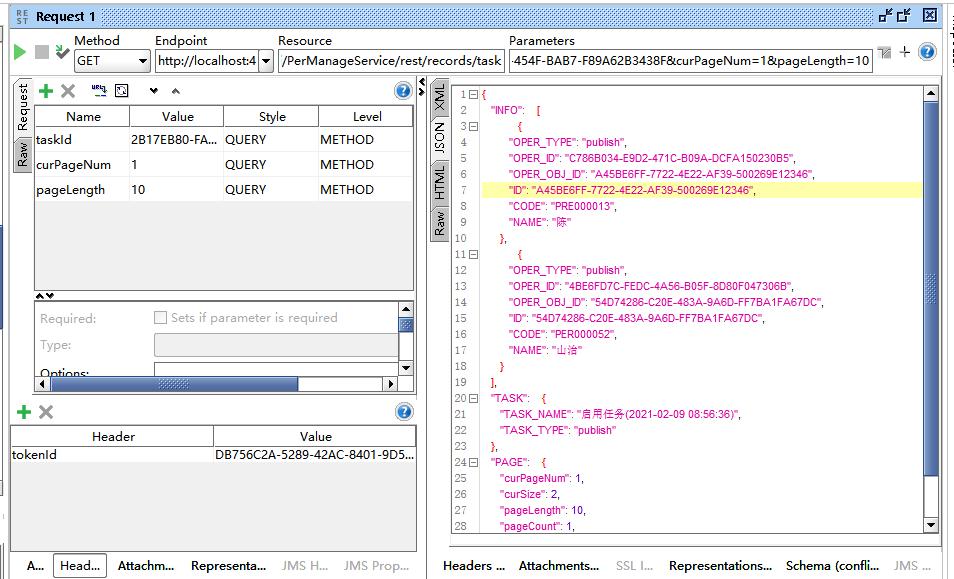Viewport: 954px width, 579px height.
Task: Collapse the second INFO item on line 11
Action: point(473,254)
